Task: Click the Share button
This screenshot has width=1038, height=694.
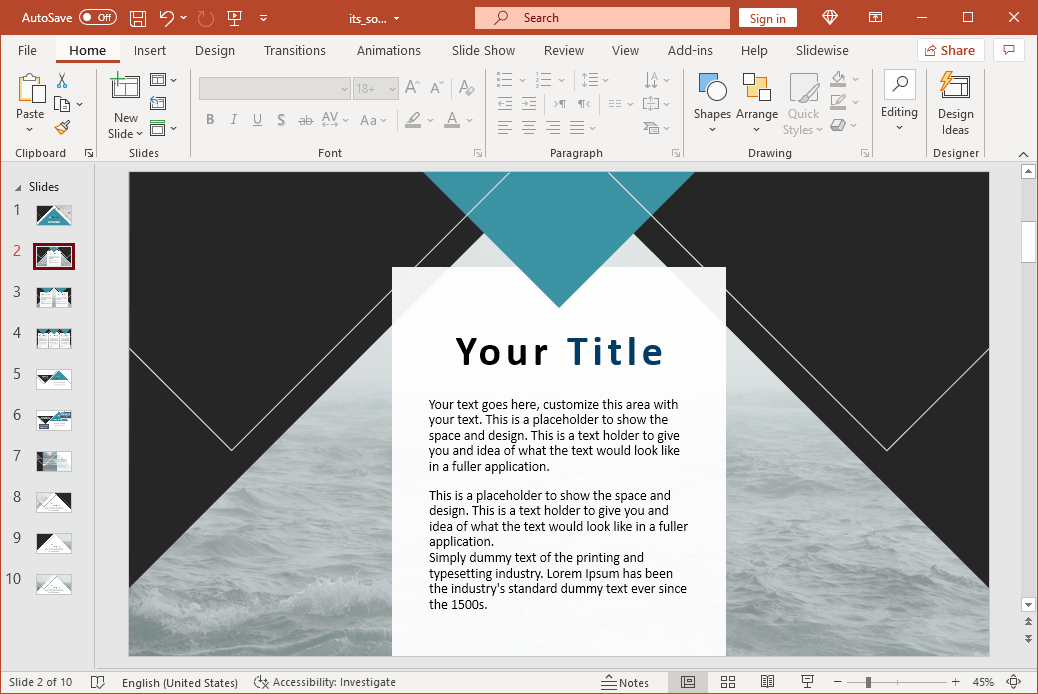Action: point(950,50)
